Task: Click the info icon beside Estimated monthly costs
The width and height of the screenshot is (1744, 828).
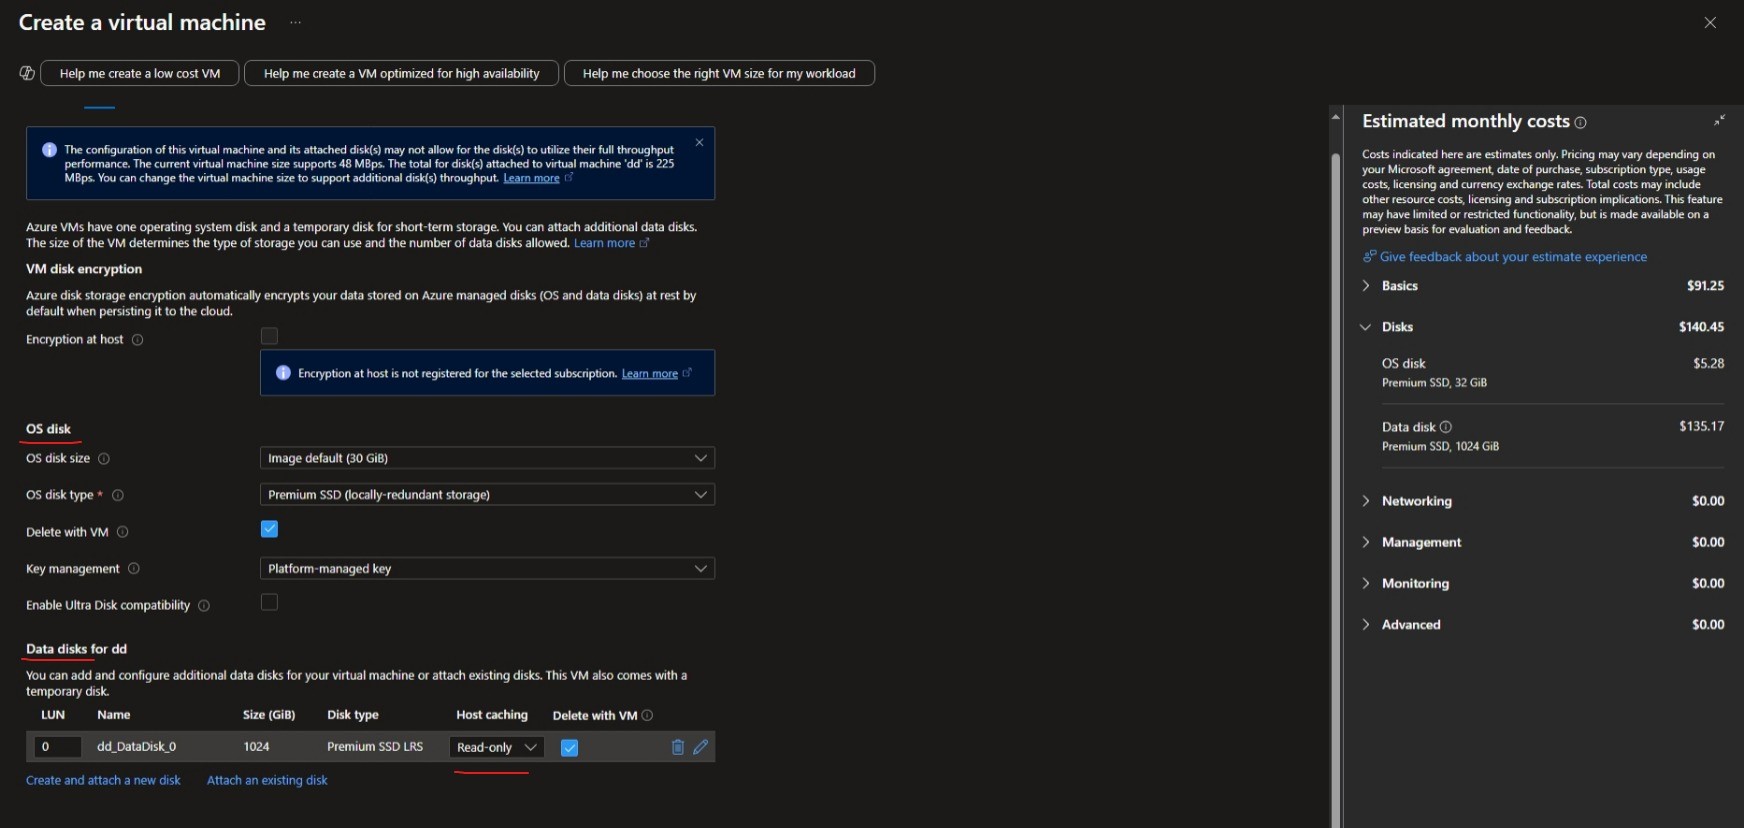Action: (1580, 123)
